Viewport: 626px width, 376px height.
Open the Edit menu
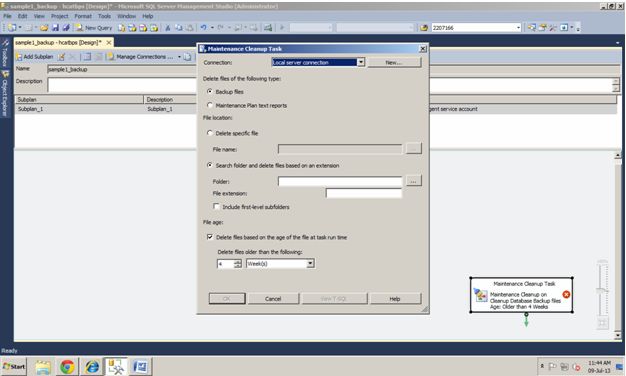click(x=22, y=16)
